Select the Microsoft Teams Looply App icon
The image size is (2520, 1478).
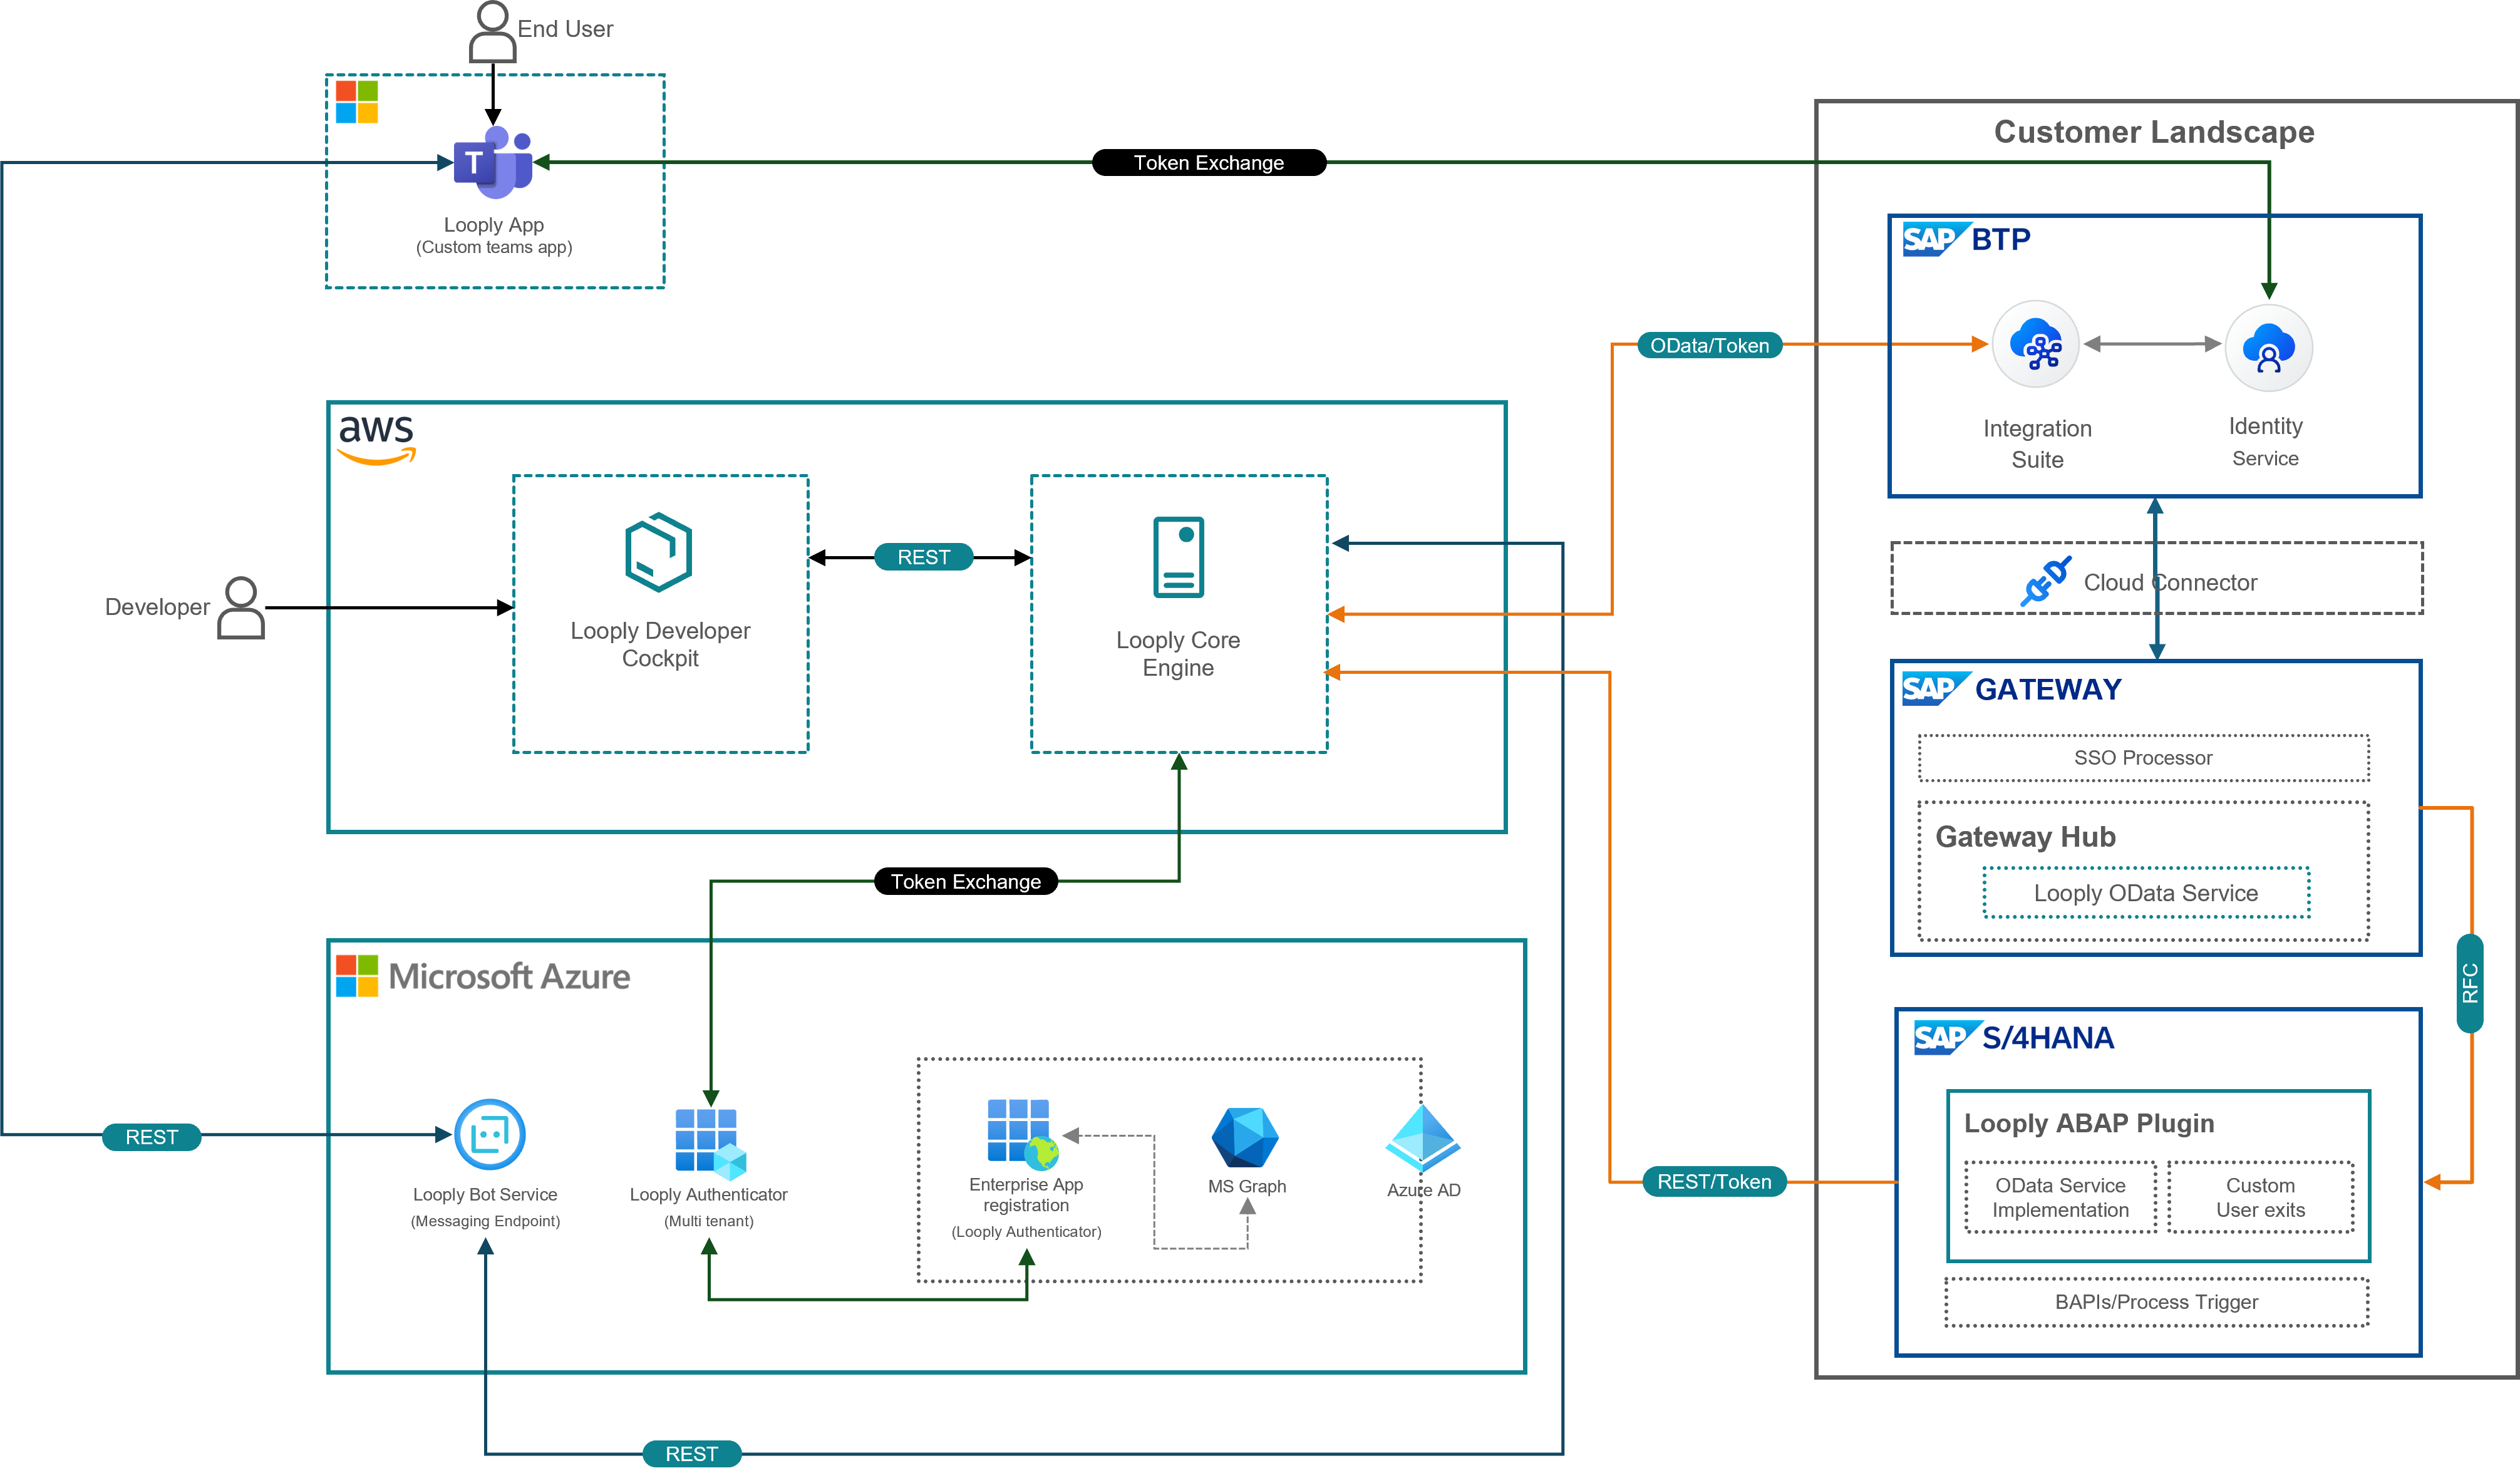click(x=492, y=162)
